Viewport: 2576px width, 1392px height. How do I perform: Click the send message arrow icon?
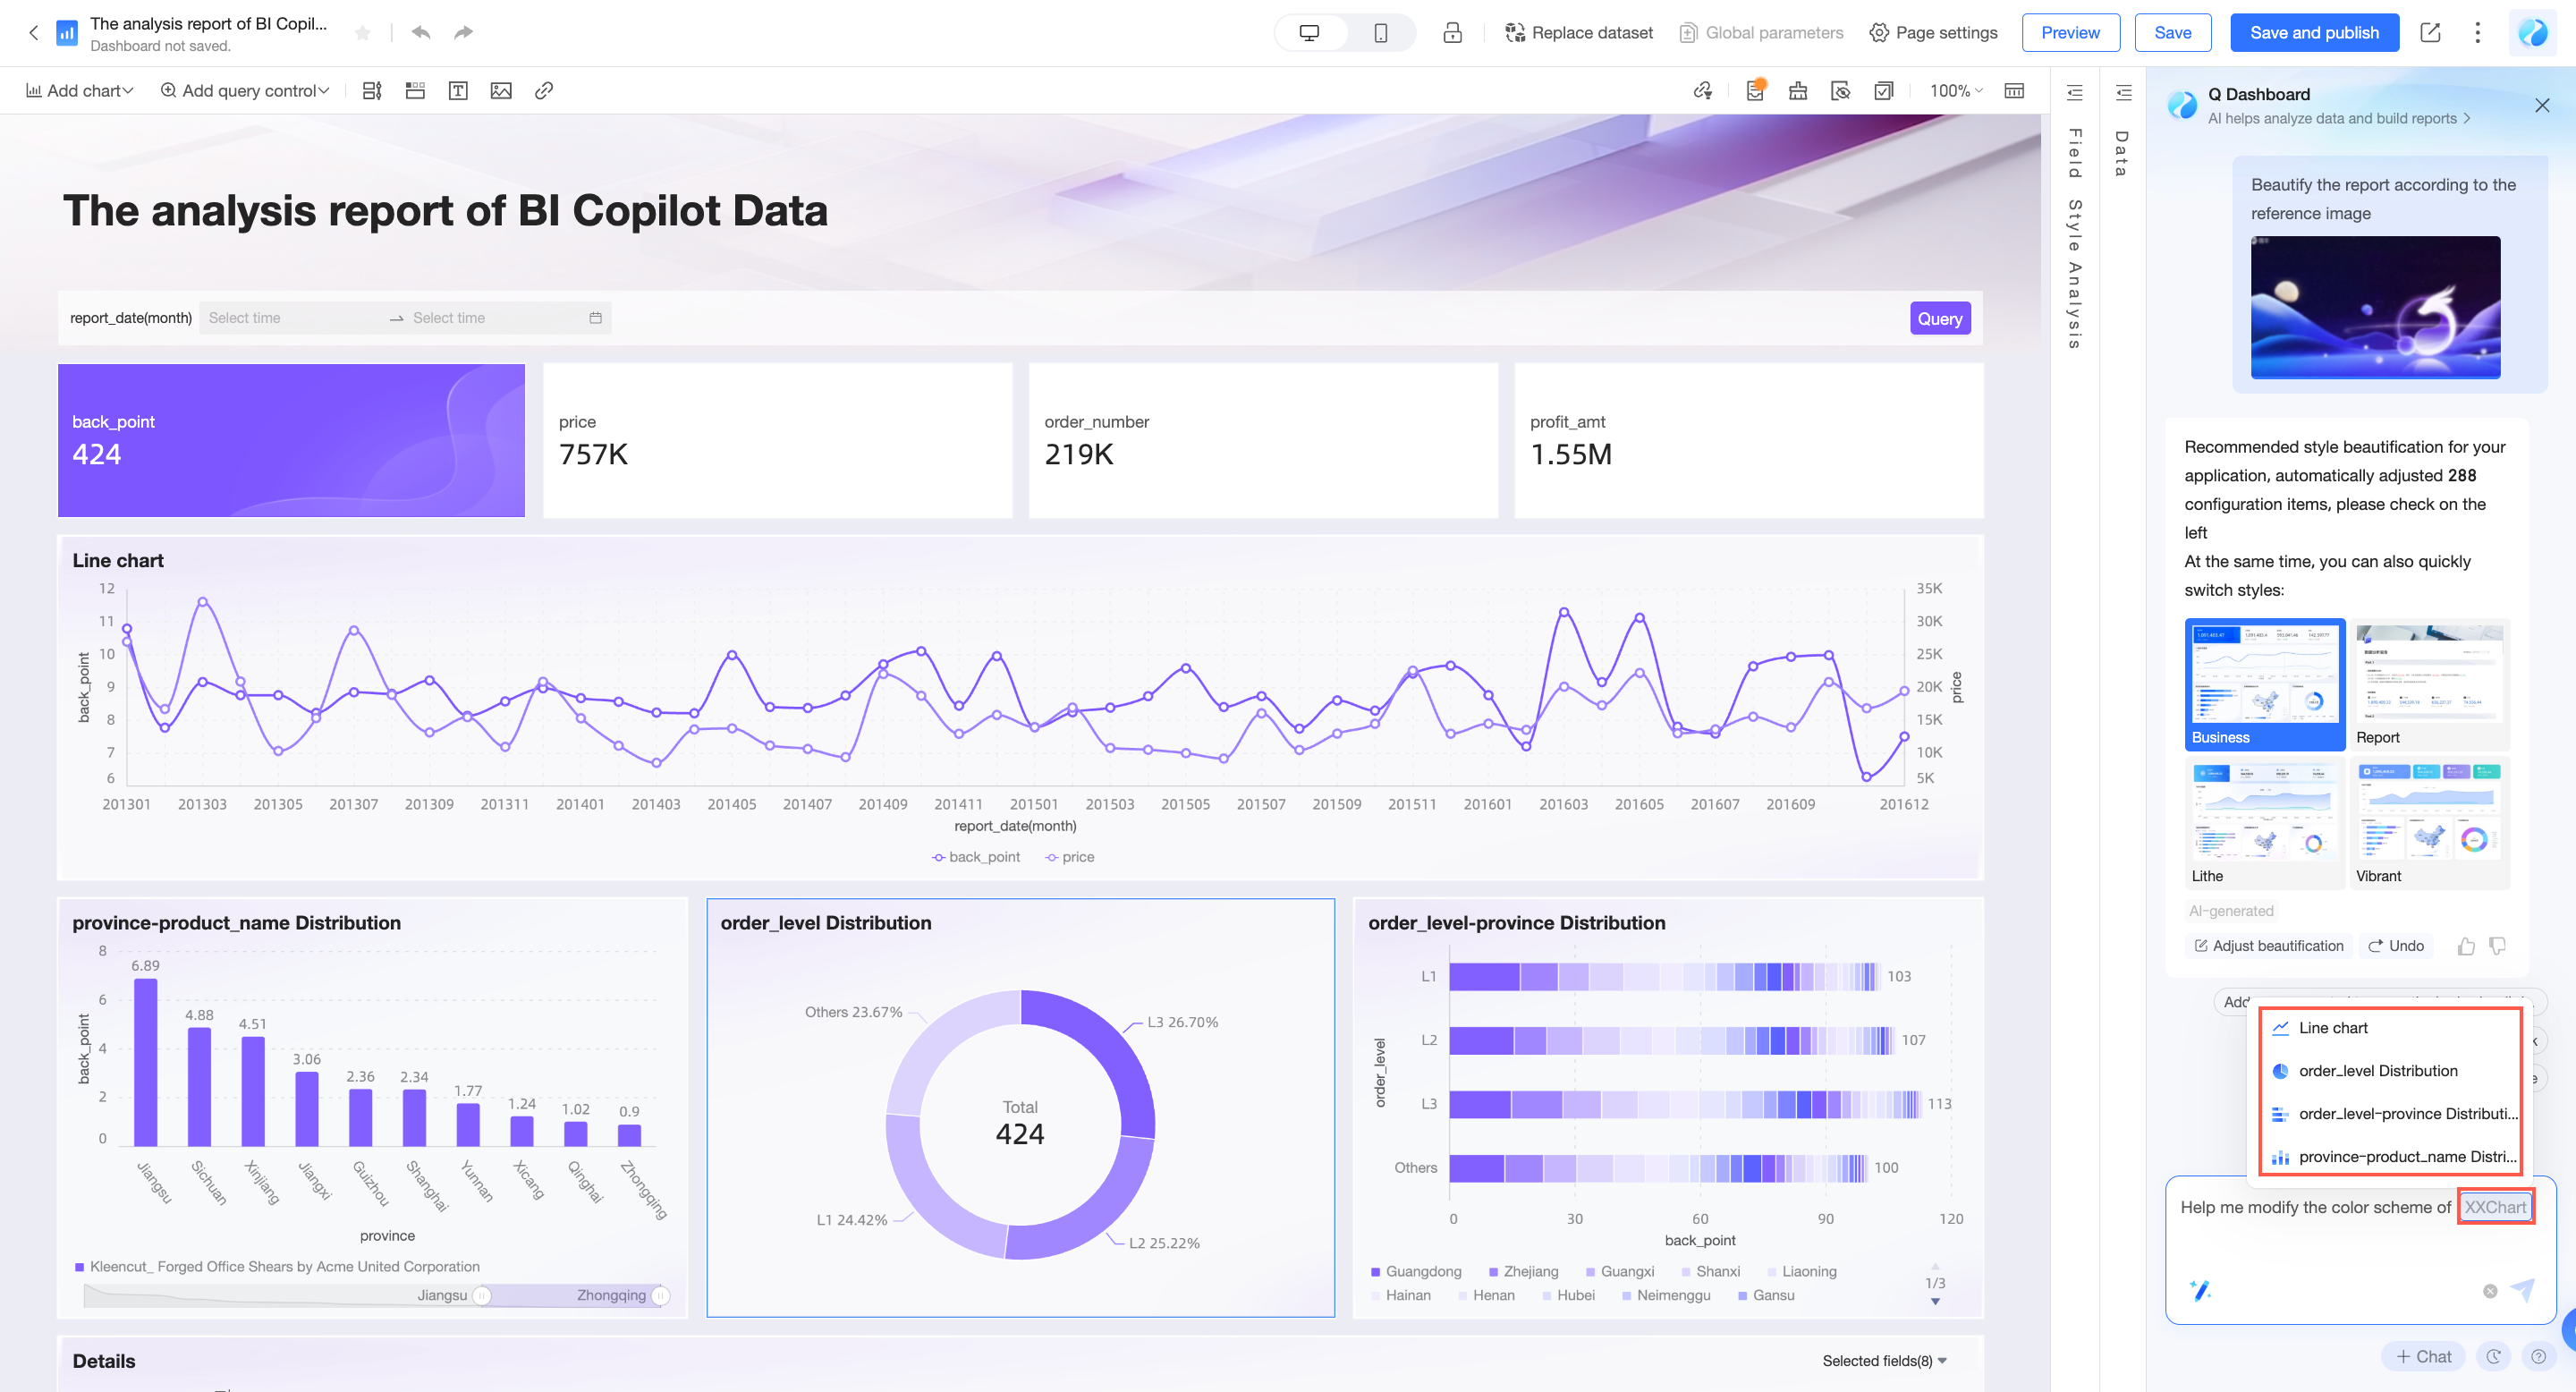pyautogui.click(x=2523, y=1290)
